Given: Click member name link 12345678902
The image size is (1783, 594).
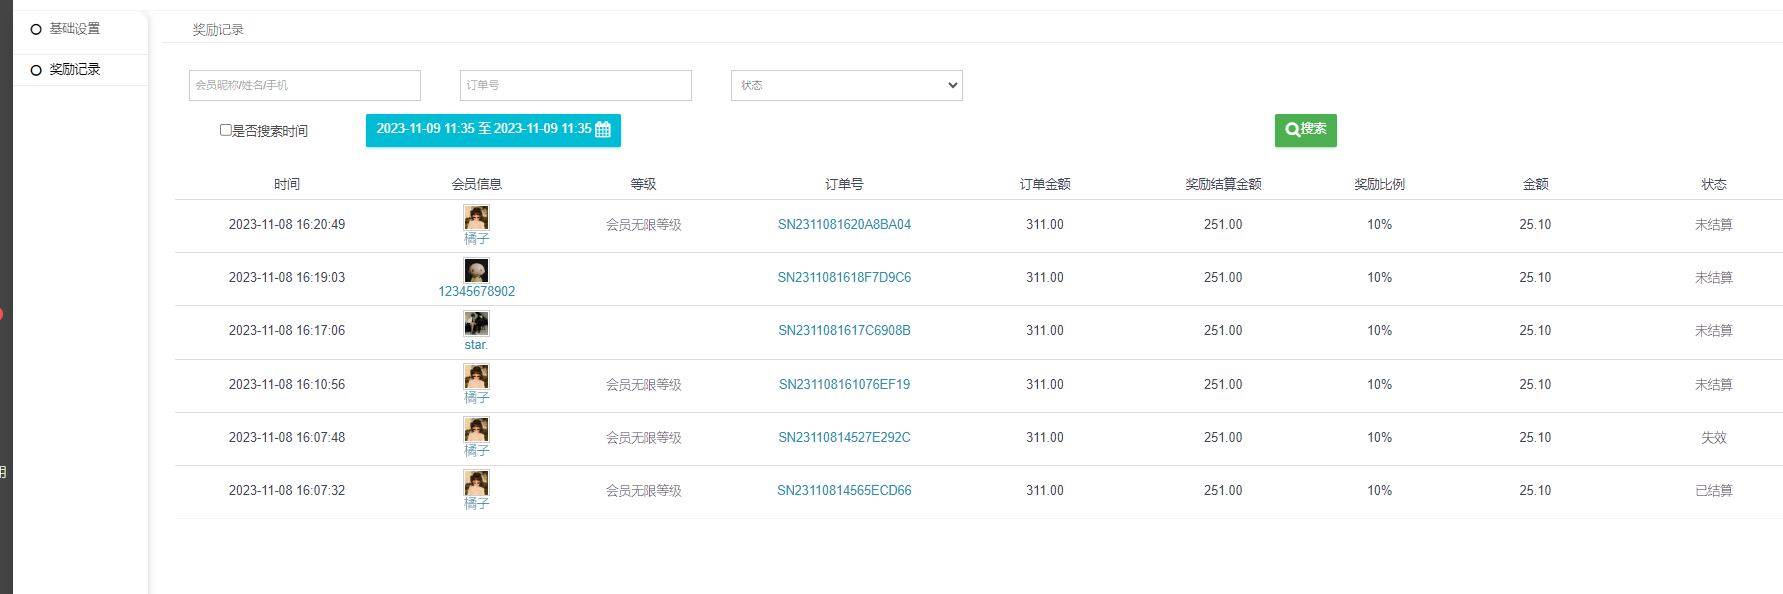Looking at the screenshot, I should (x=476, y=292).
